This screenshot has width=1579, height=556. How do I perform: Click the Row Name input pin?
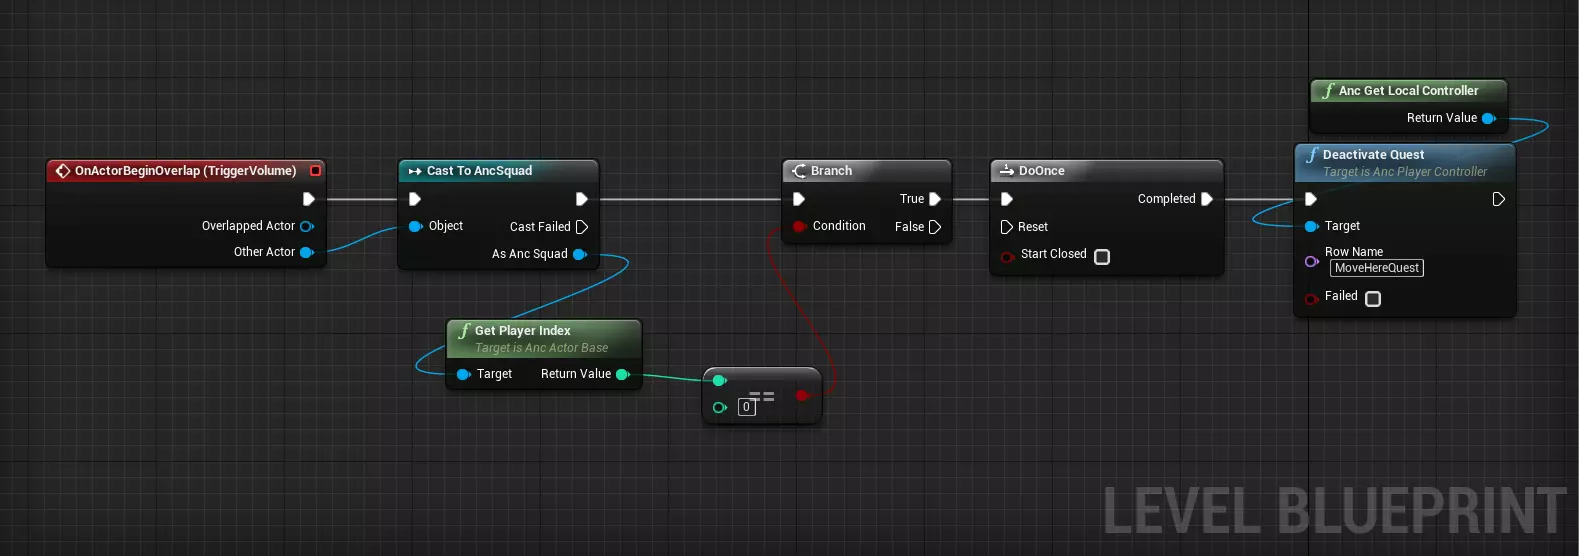click(1311, 261)
